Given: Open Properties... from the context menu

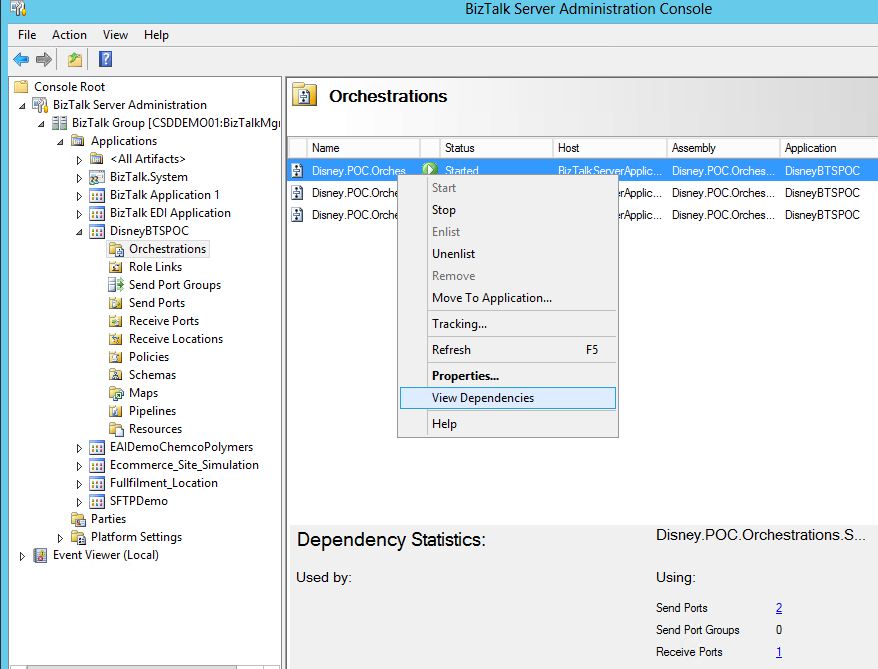Looking at the screenshot, I should (x=508, y=376).
